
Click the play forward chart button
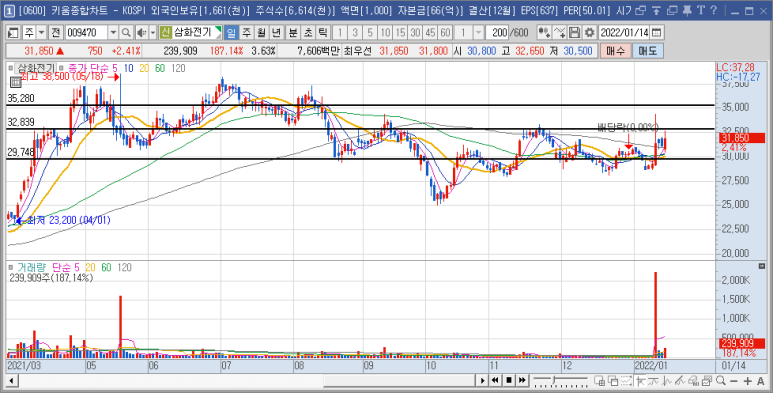[483, 381]
